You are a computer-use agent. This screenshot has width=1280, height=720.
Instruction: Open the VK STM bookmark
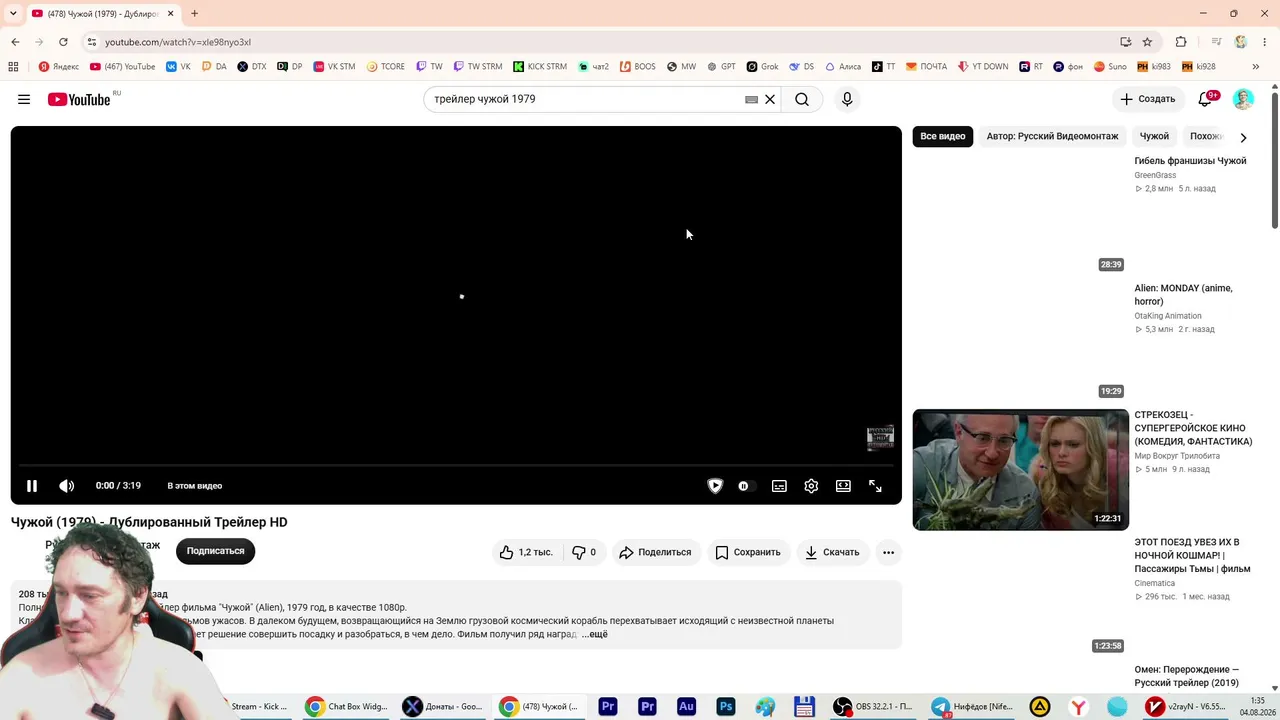pyautogui.click(x=334, y=67)
